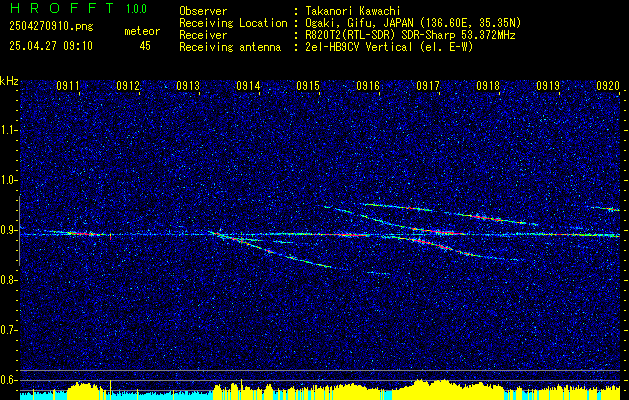Image resolution: width=629 pixels, height=400 pixels.
Task: Click the 0912 time marker
Action: coord(128,85)
